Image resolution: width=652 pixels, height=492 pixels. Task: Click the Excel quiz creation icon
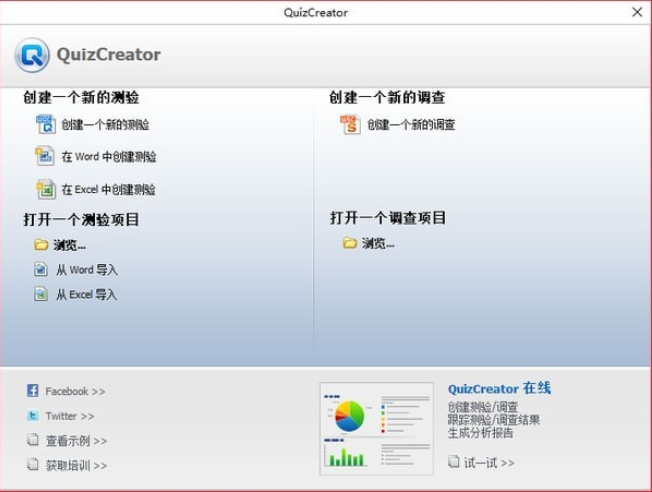coord(45,190)
